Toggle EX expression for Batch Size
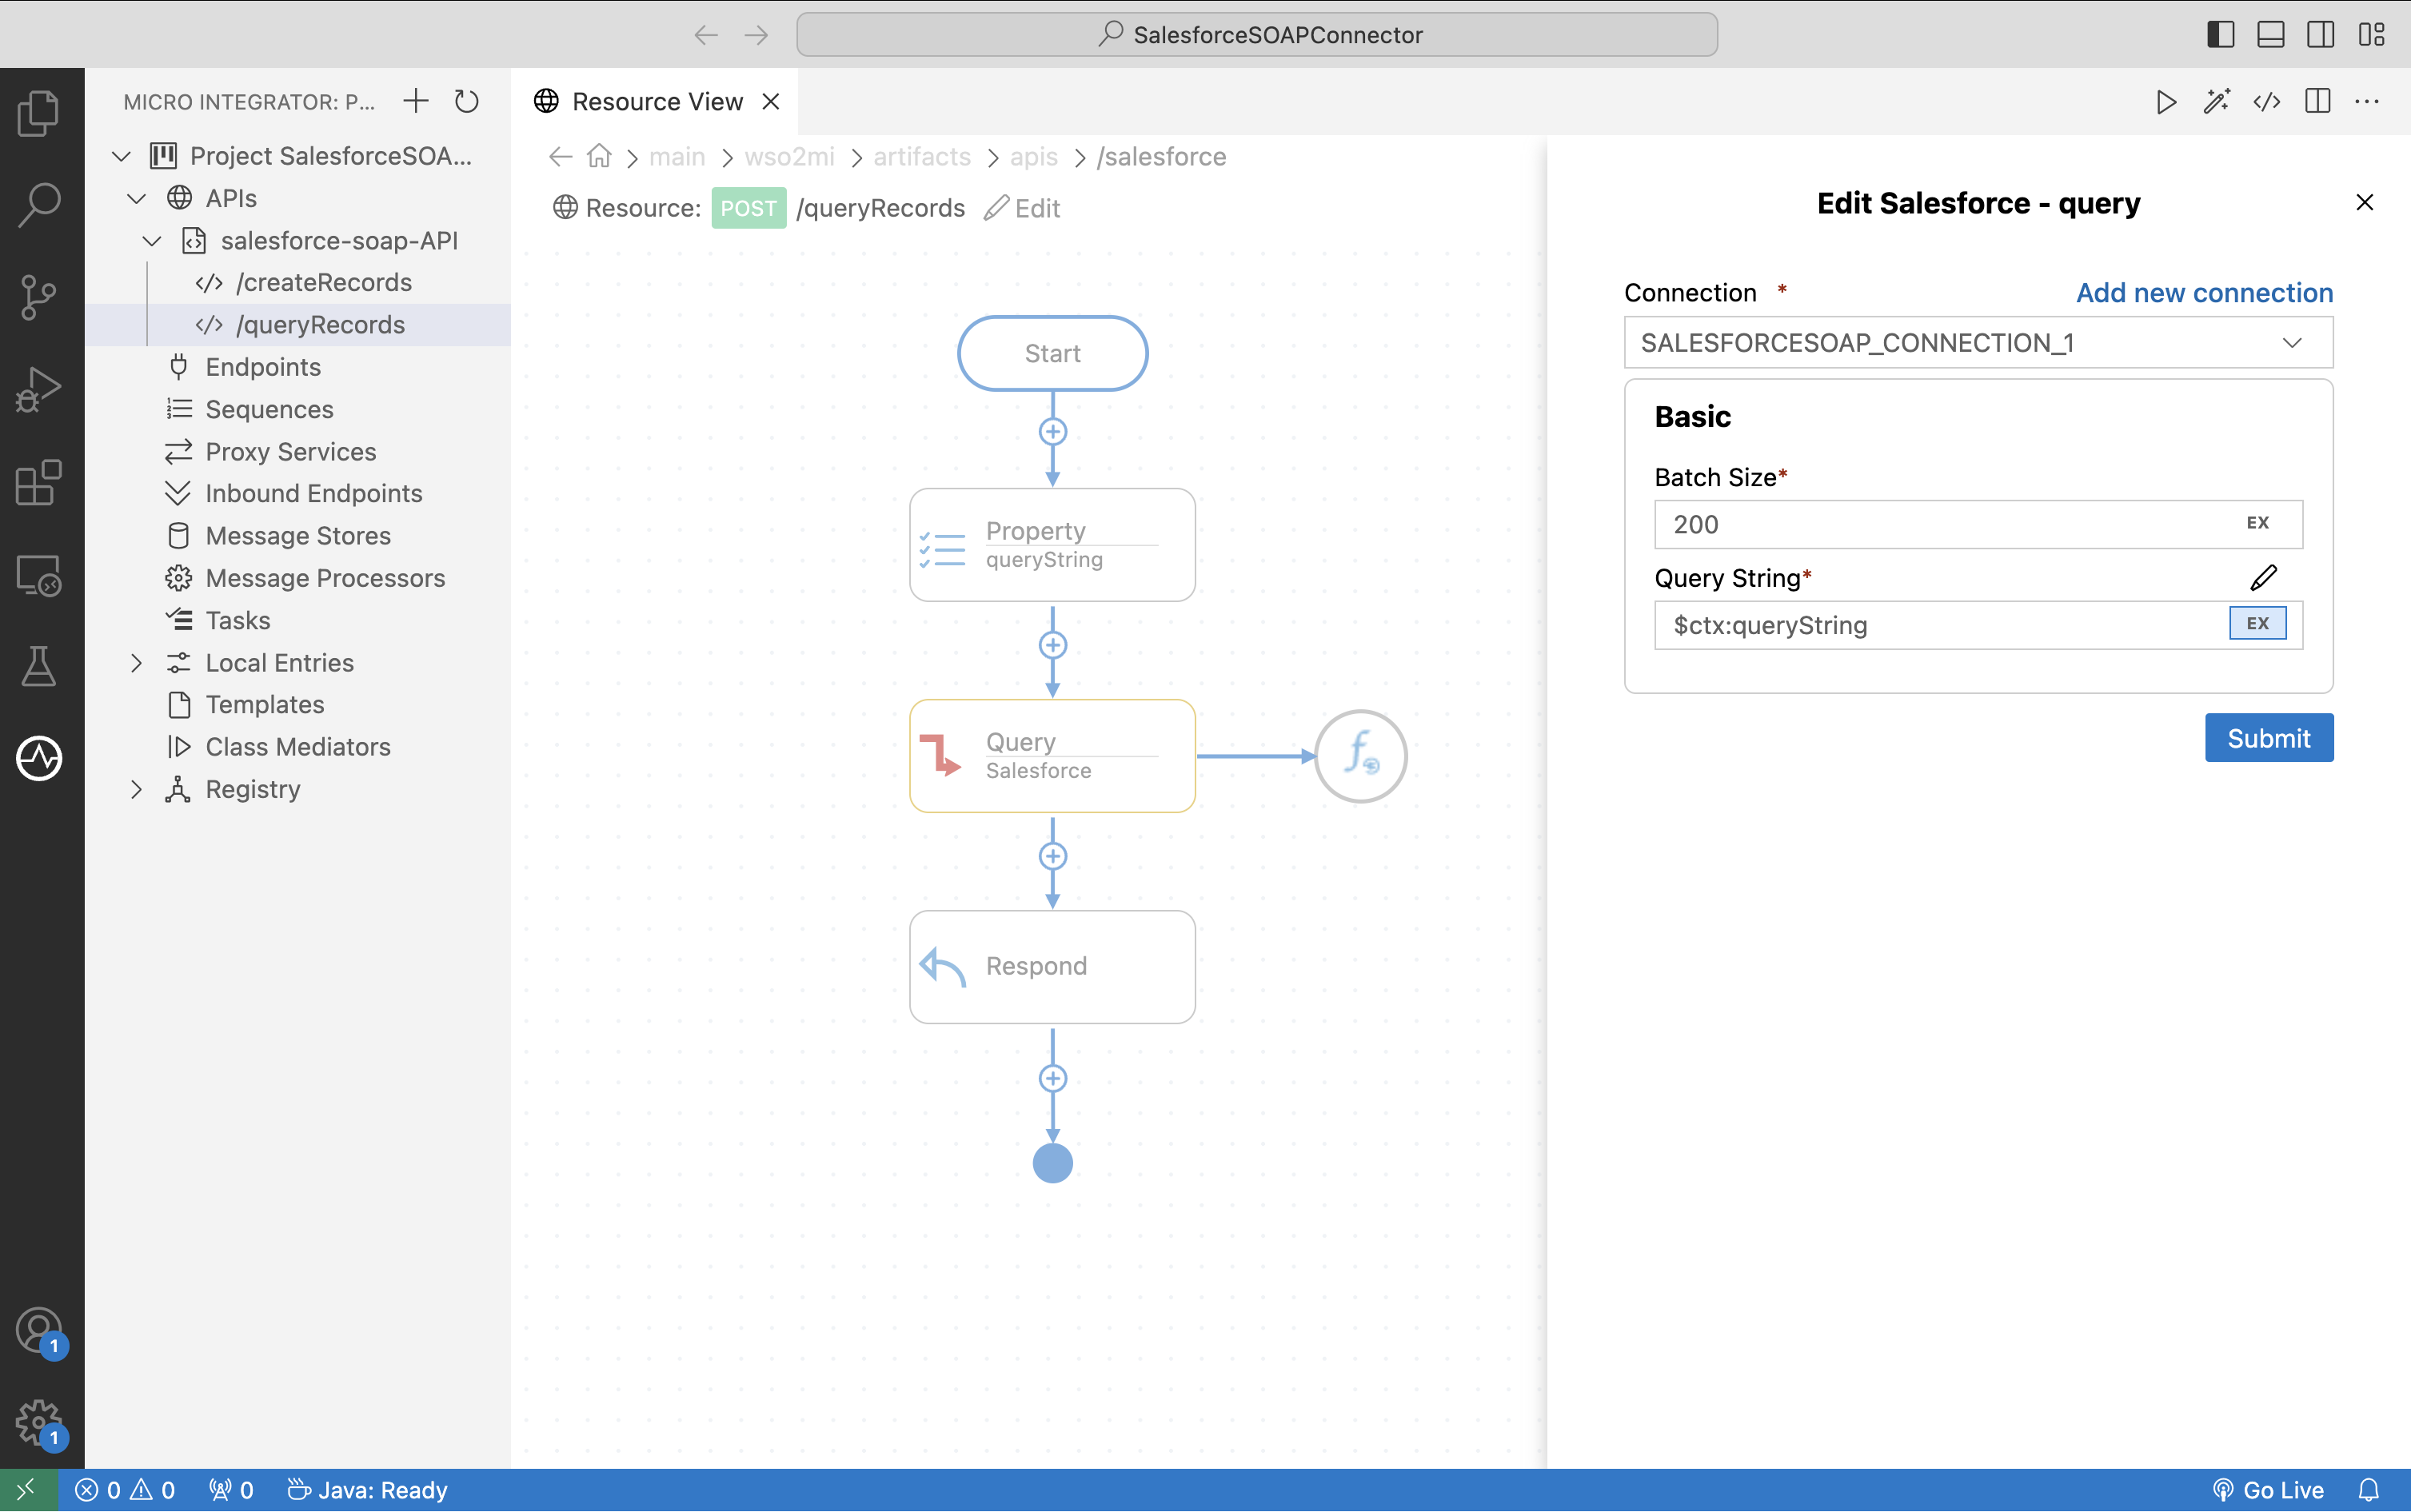Viewport: 2411px width, 1512px height. tap(2257, 523)
